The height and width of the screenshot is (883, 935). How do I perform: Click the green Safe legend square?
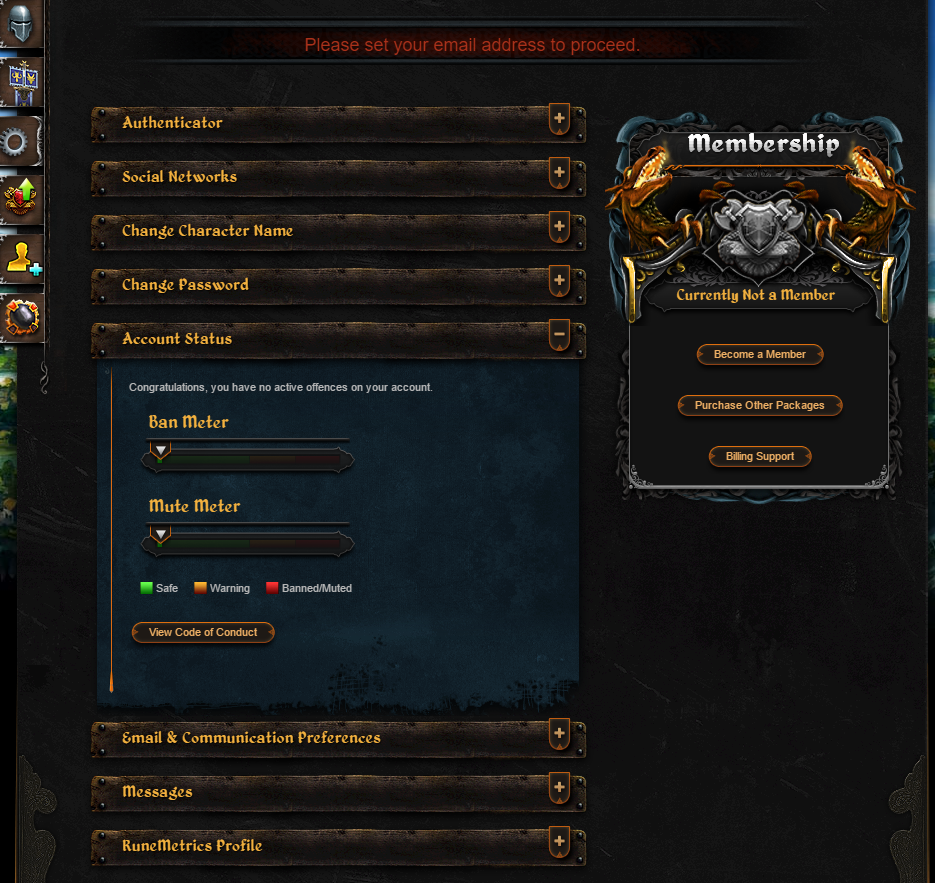[x=146, y=588]
